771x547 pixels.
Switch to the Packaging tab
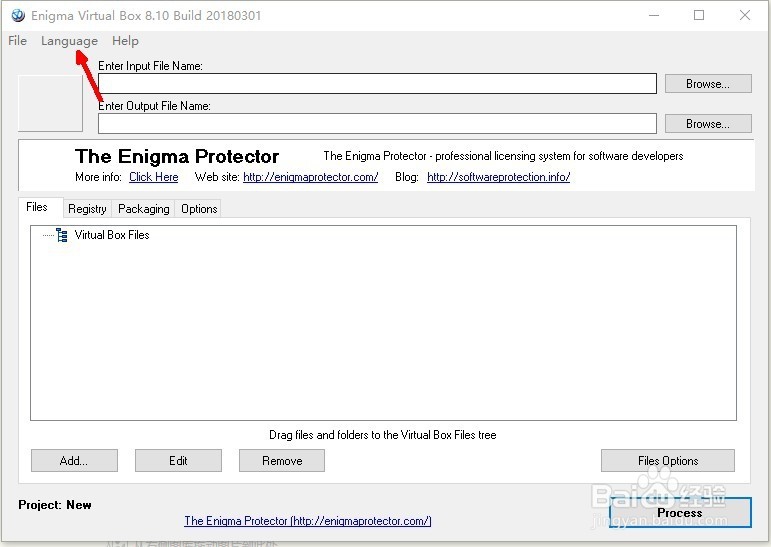(x=144, y=209)
